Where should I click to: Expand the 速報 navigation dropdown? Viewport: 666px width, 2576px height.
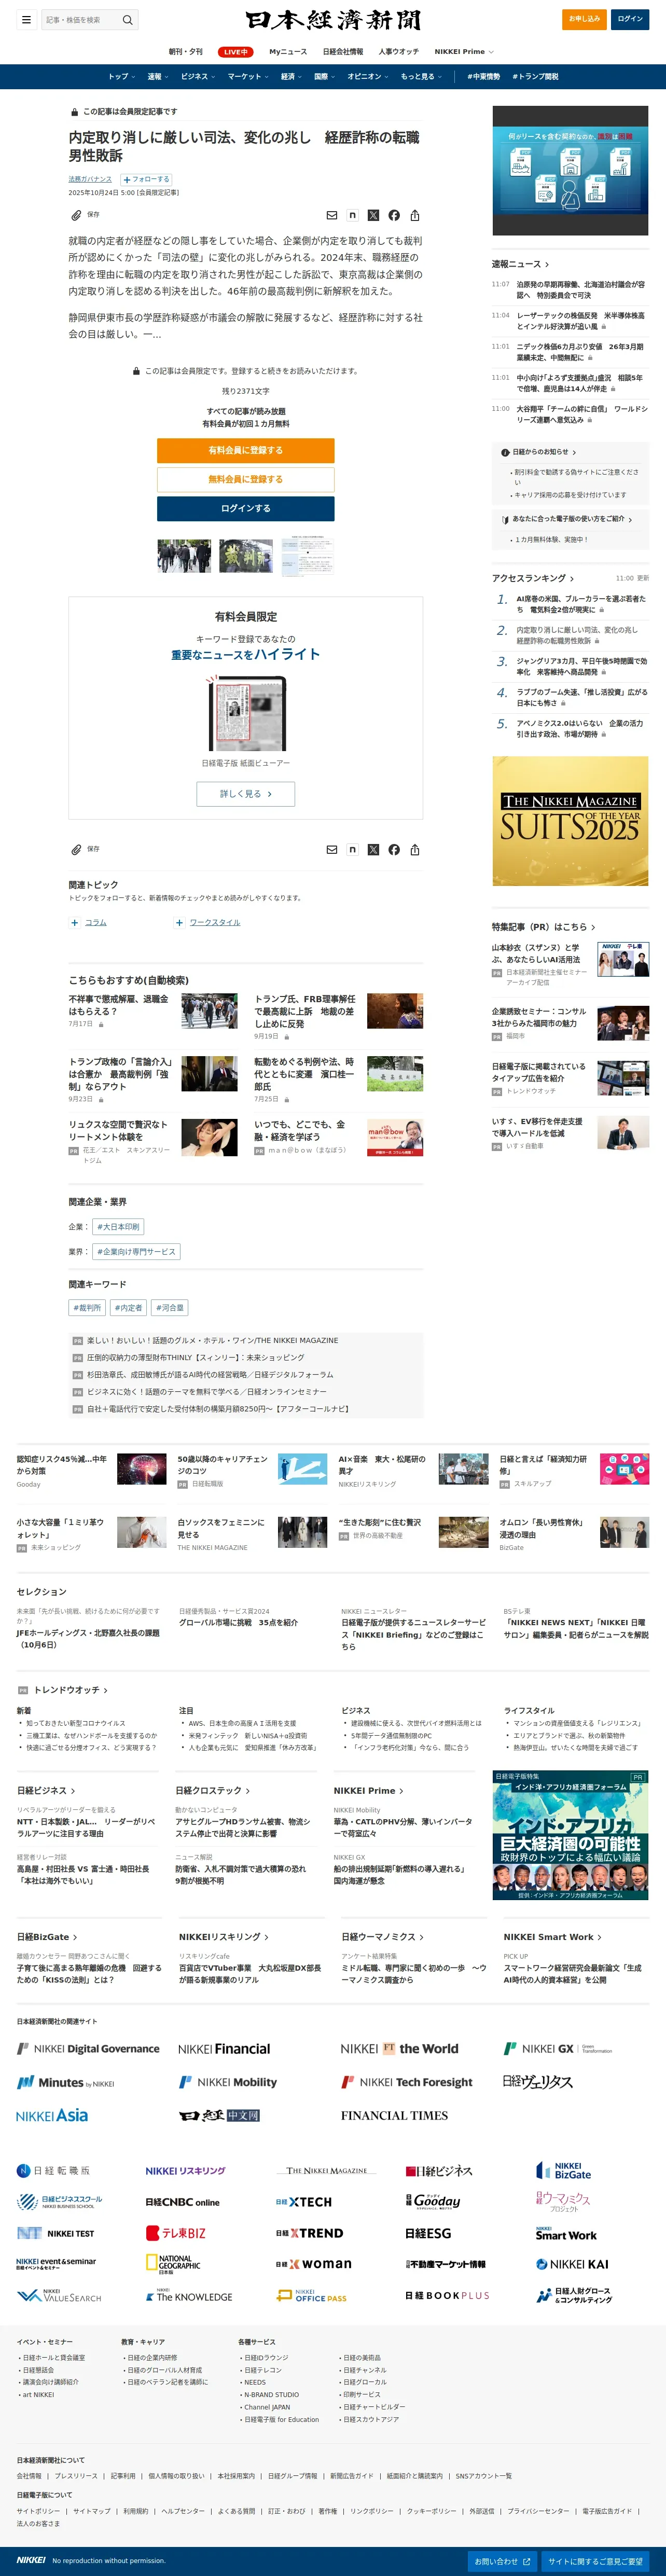point(157,77)
